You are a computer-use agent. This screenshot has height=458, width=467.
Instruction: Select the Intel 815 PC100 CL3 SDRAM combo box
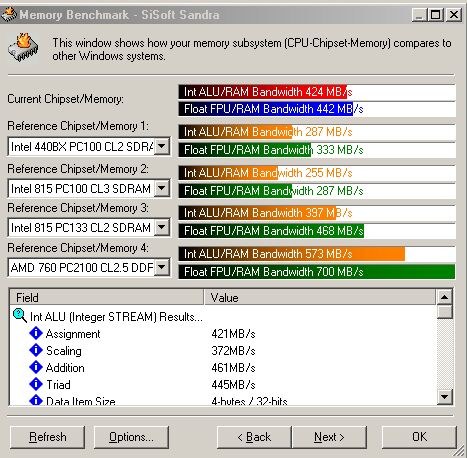tap(89, 189)
